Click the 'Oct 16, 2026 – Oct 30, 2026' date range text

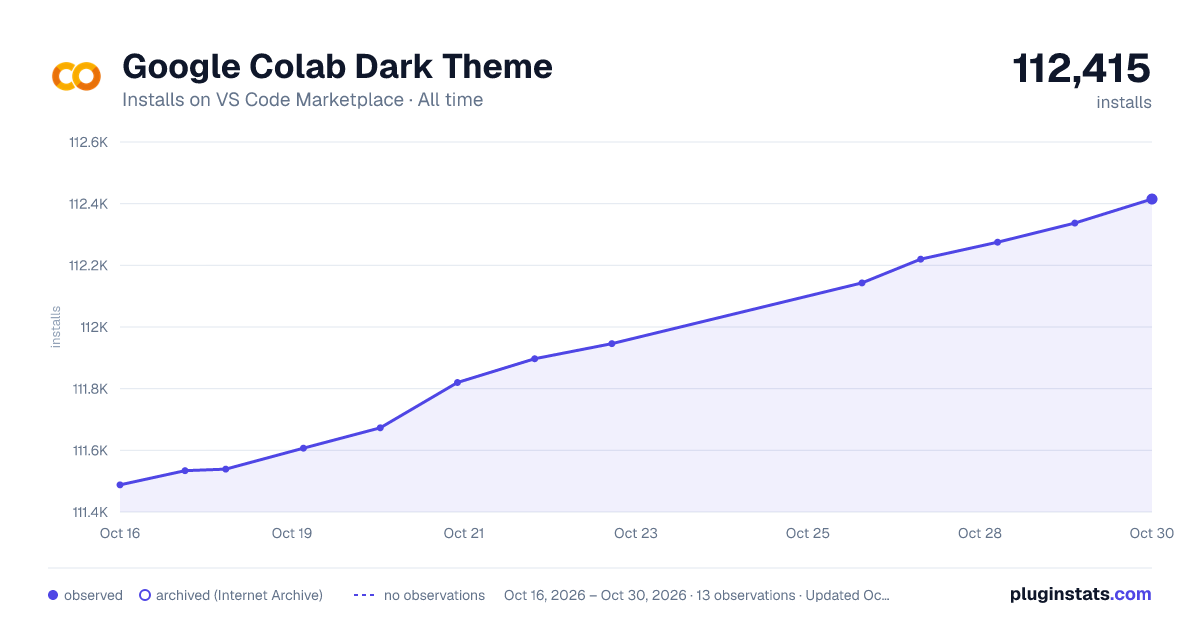pyautogui.click(x=595, y=595)
